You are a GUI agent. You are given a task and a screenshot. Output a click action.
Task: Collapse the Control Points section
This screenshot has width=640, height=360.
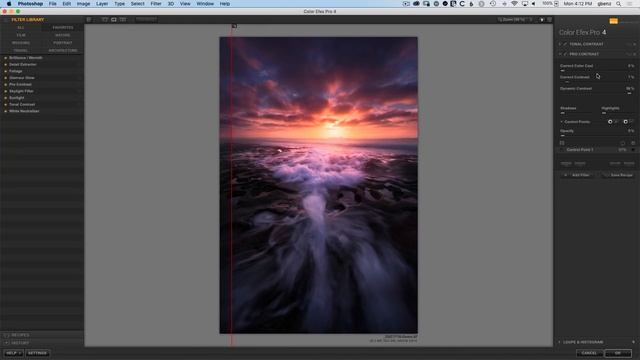click(562, 122)
